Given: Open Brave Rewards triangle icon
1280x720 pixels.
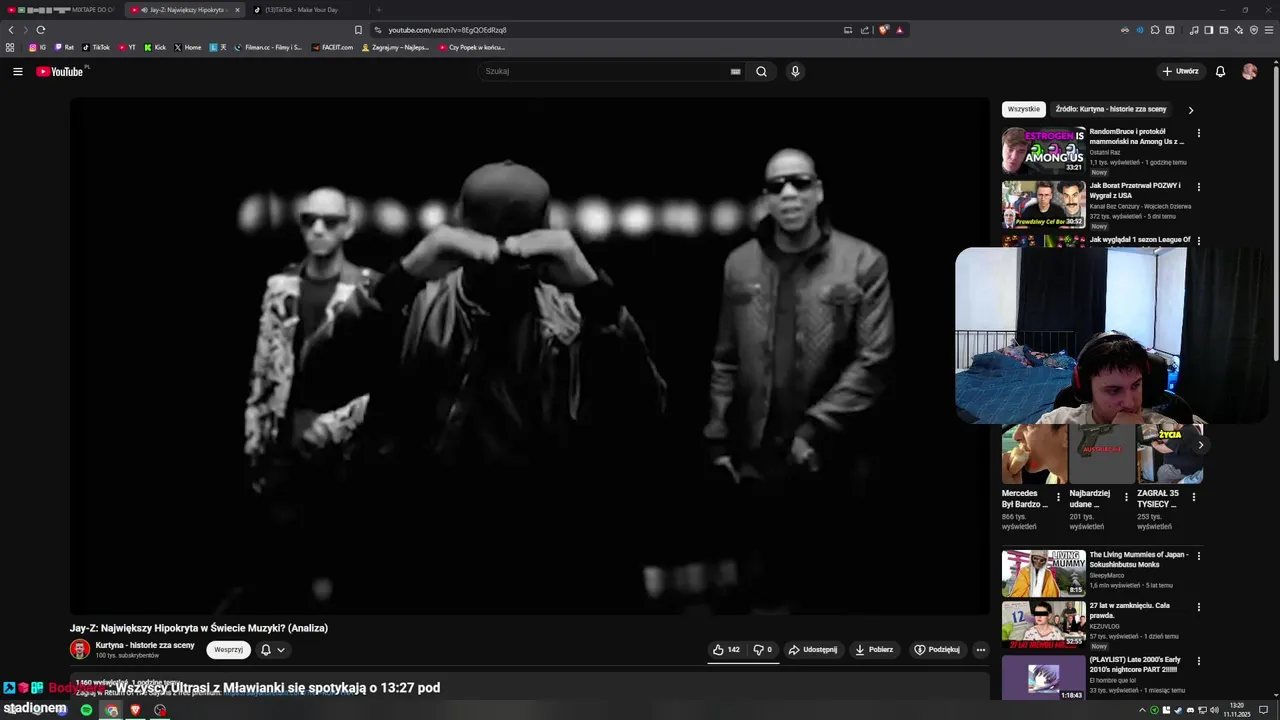Looking at the screenshot, I should click(900, 30).
